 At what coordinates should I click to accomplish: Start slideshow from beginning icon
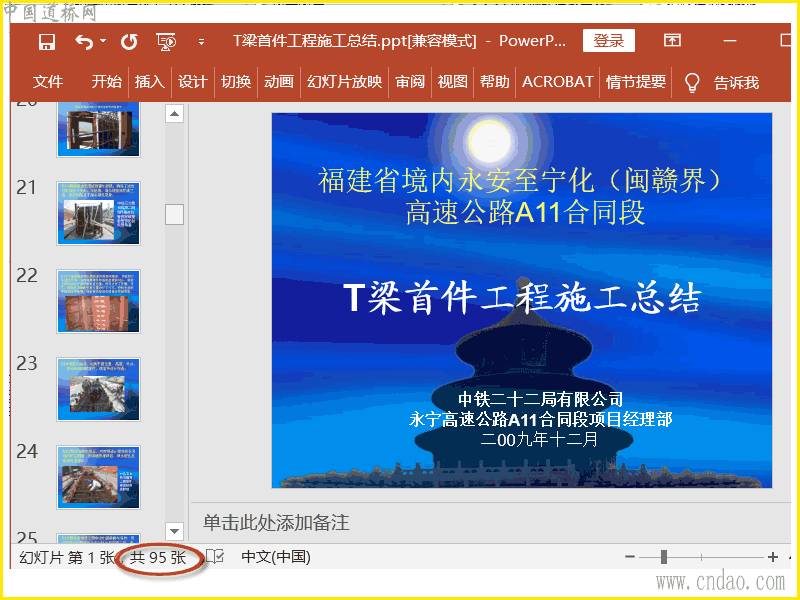click(x=166, y=42)
